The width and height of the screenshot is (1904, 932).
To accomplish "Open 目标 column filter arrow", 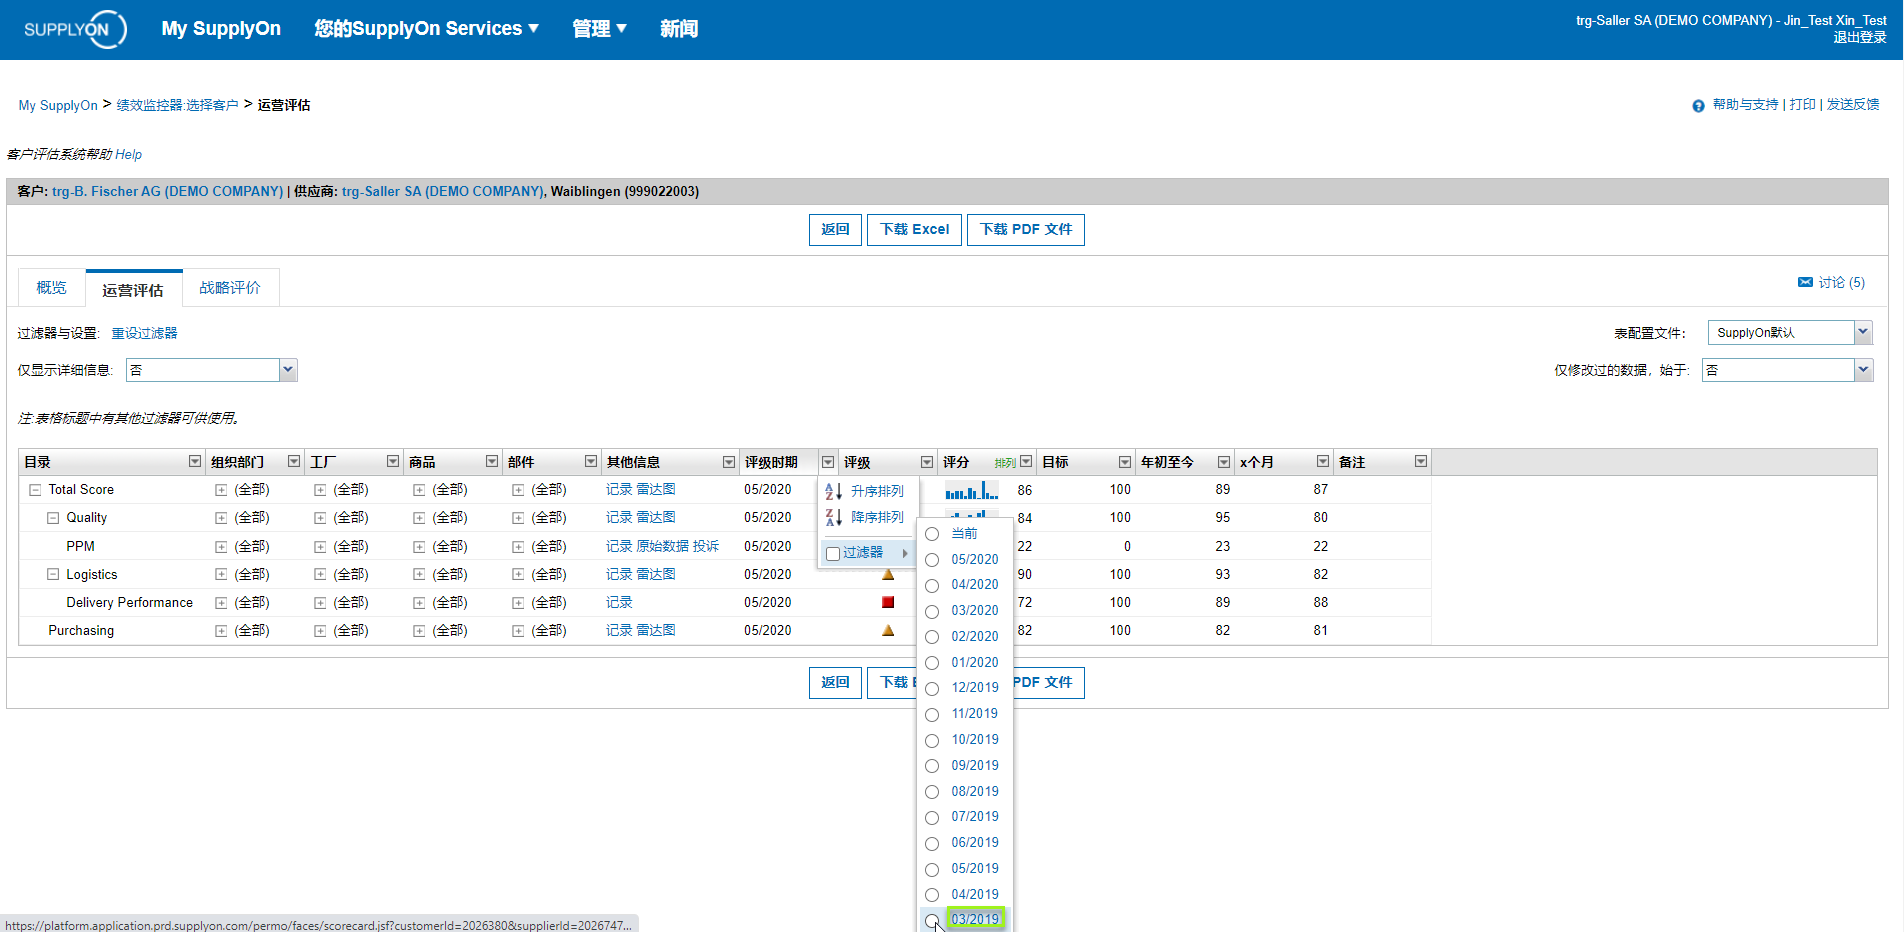I will (1125, 462).
